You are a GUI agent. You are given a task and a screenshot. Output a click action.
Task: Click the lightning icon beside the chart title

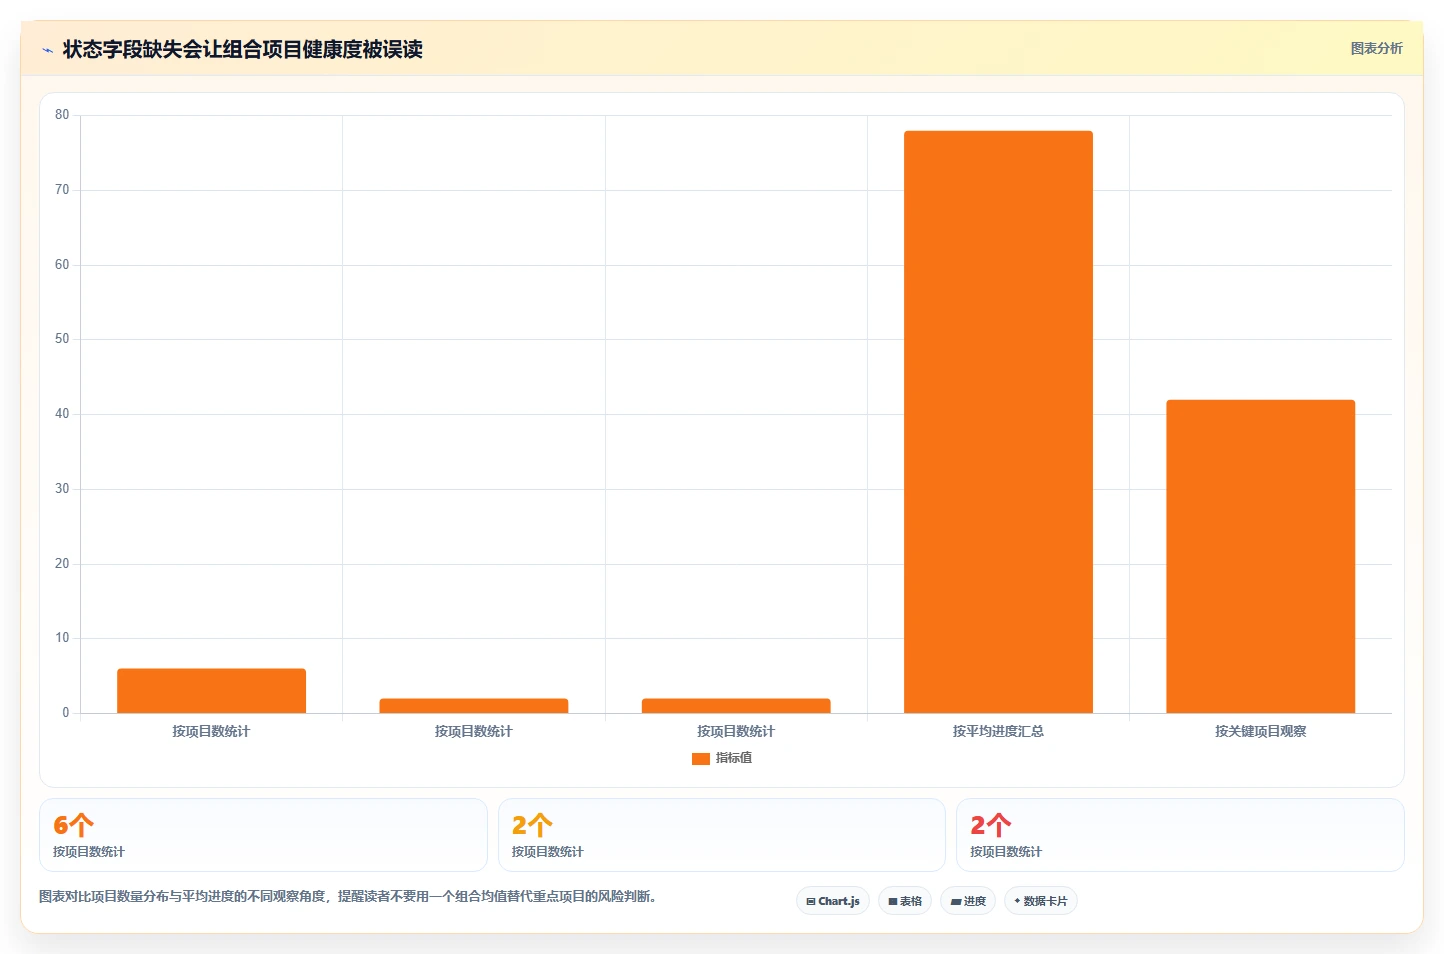point(47,50)
